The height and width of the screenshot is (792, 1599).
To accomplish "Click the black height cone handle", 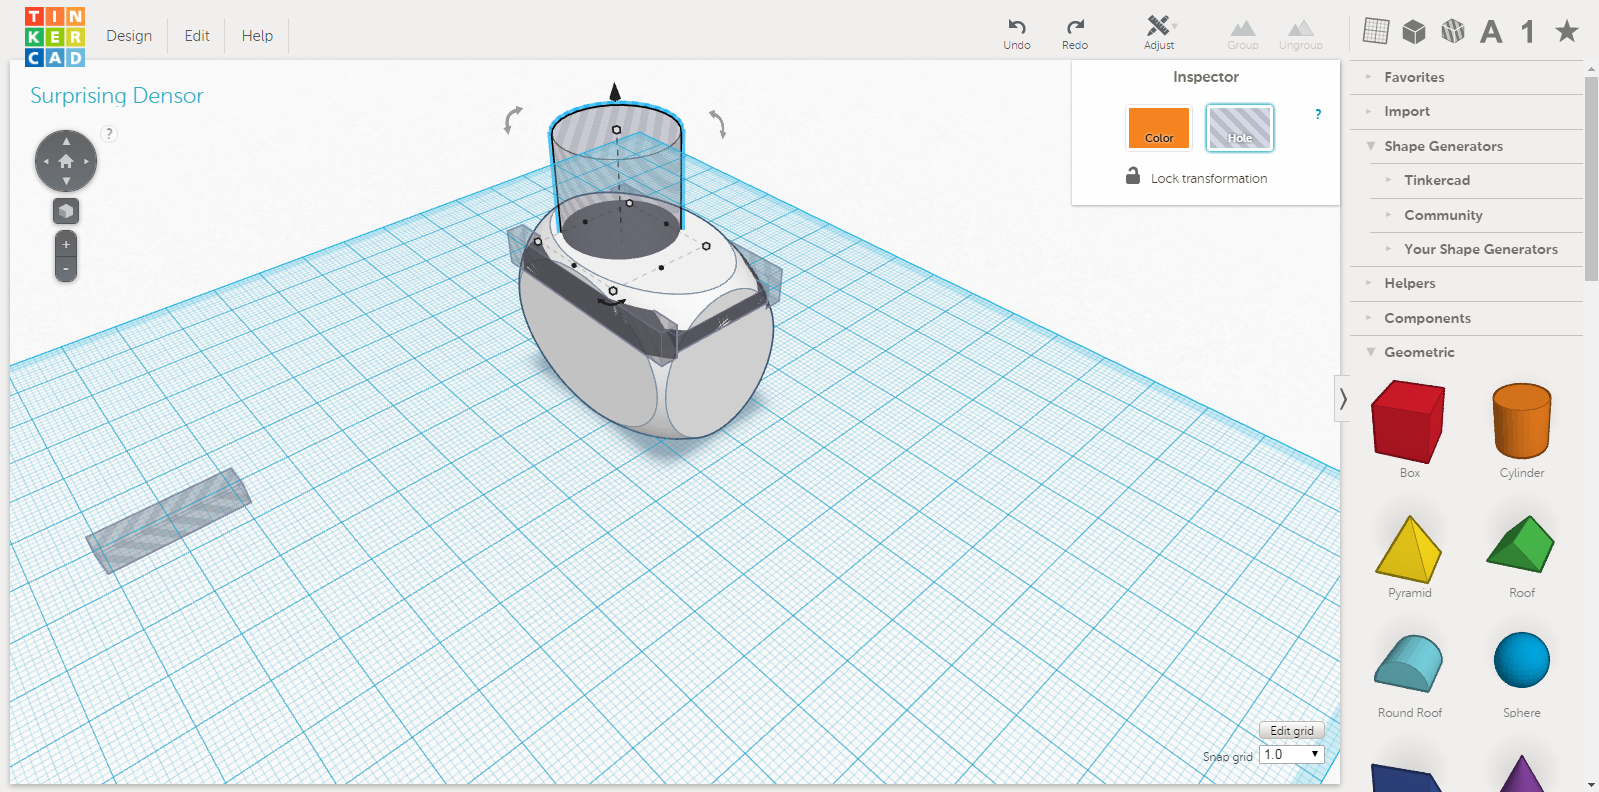I will (615, 92).
